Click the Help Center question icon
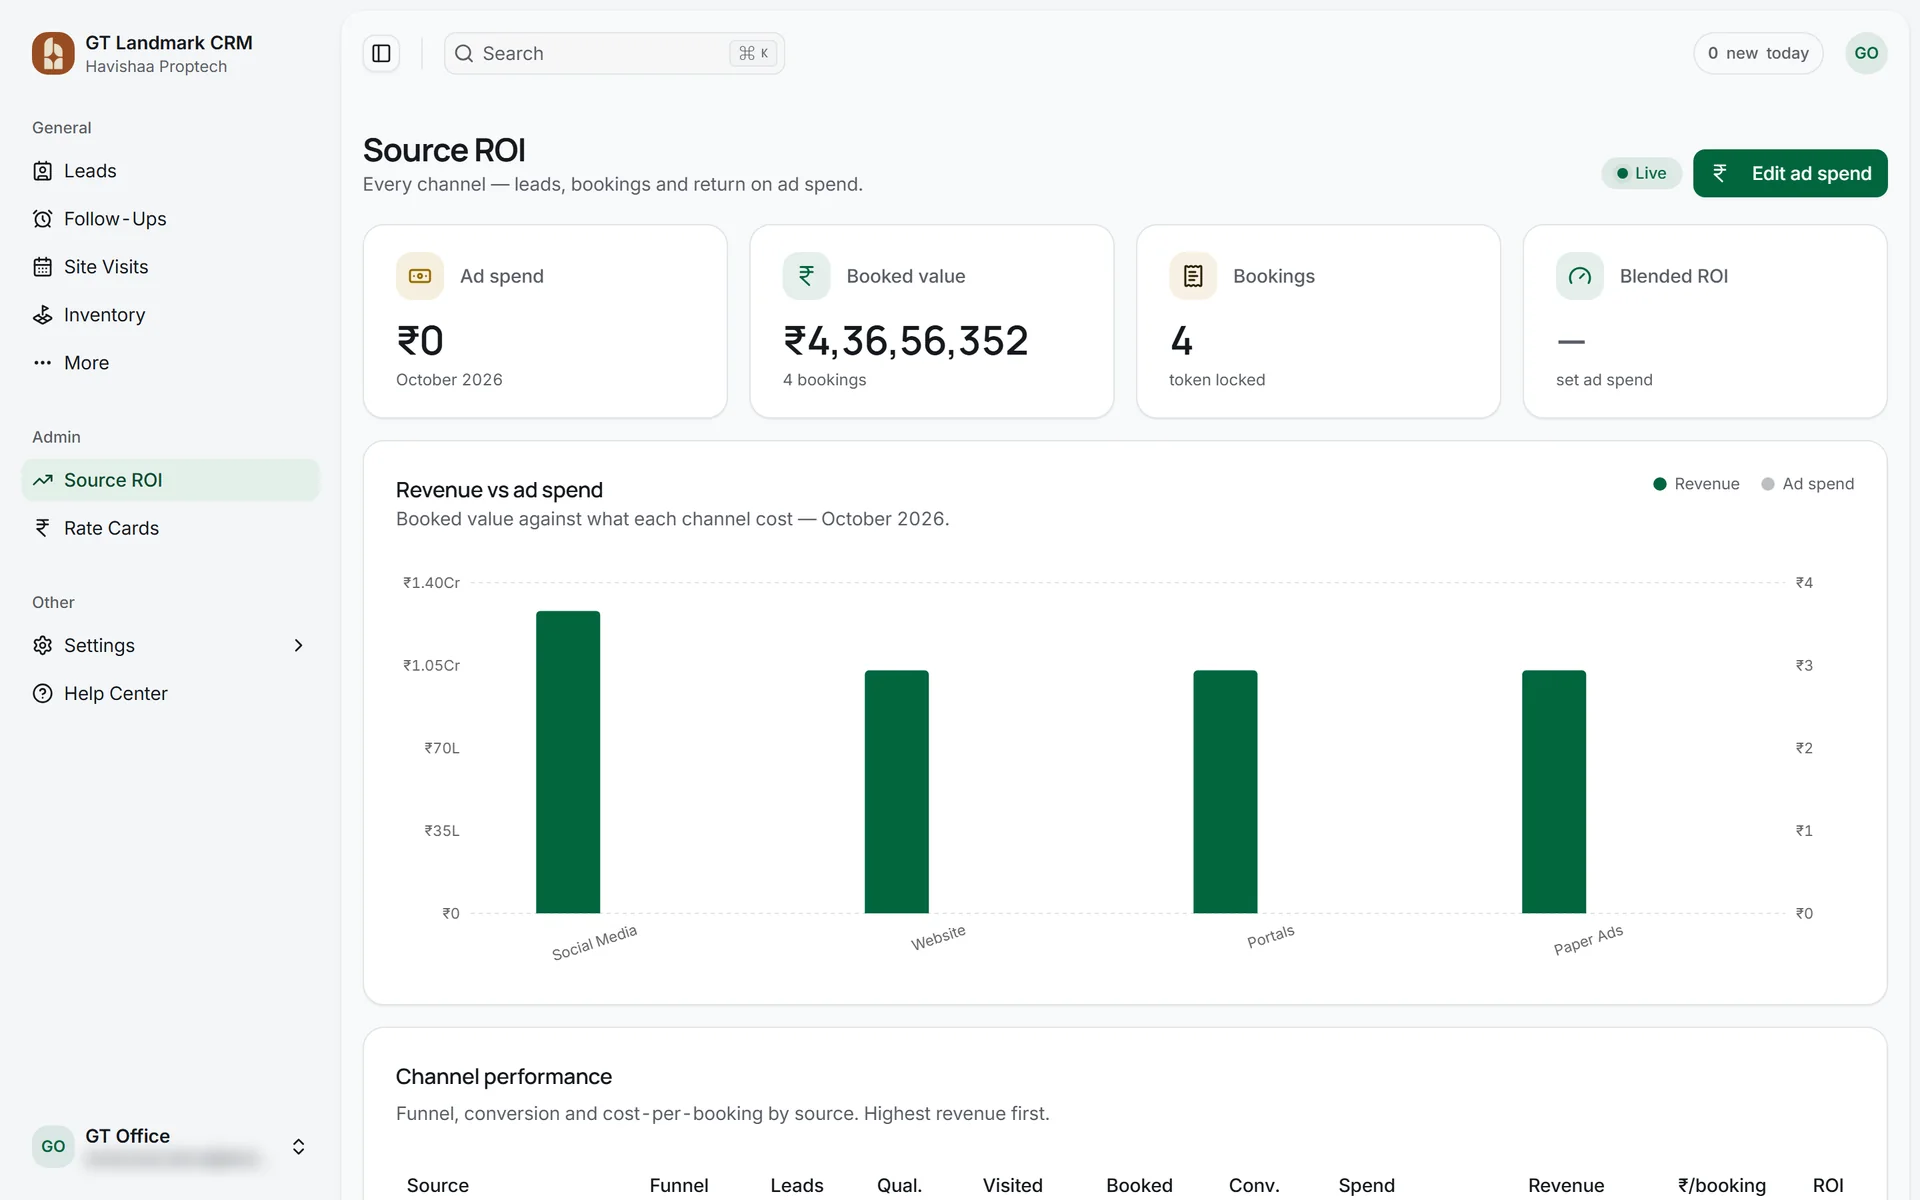This screenshot has height=1200, width=1920. 42,693
